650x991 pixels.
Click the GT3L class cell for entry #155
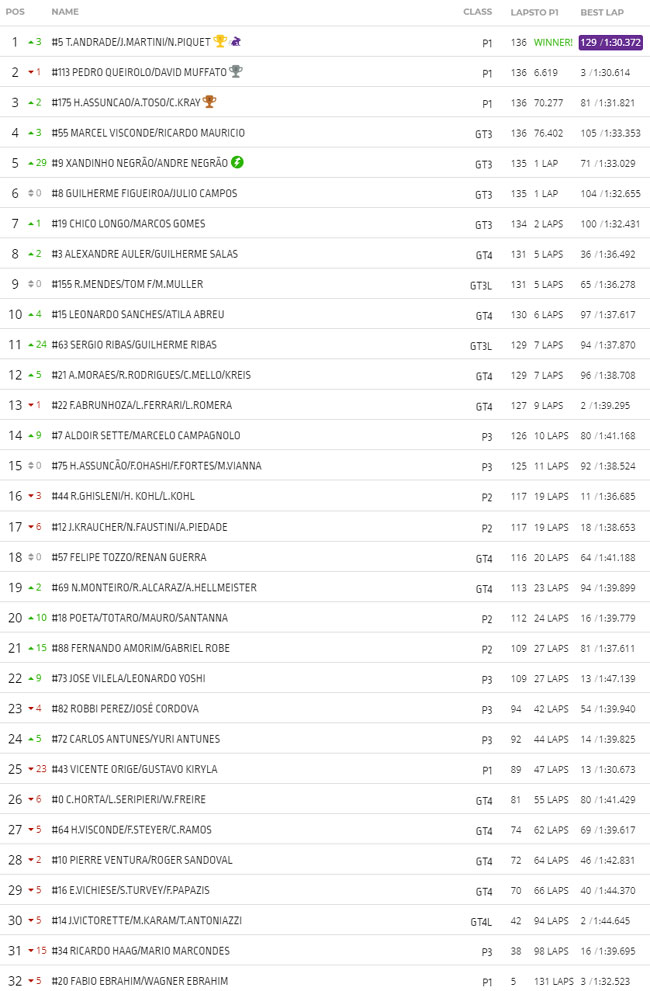[x=481, y=286]
